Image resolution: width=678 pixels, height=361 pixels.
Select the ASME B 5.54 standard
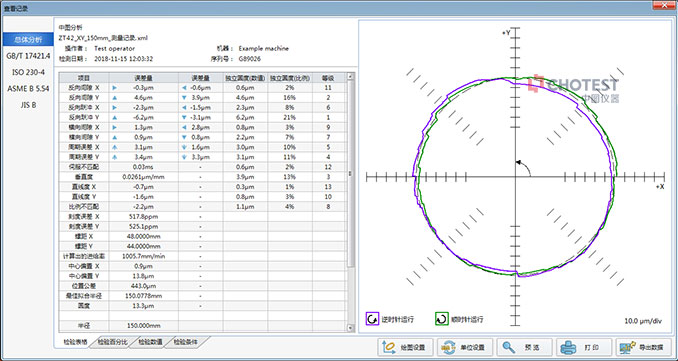click(x=28, y=88)
